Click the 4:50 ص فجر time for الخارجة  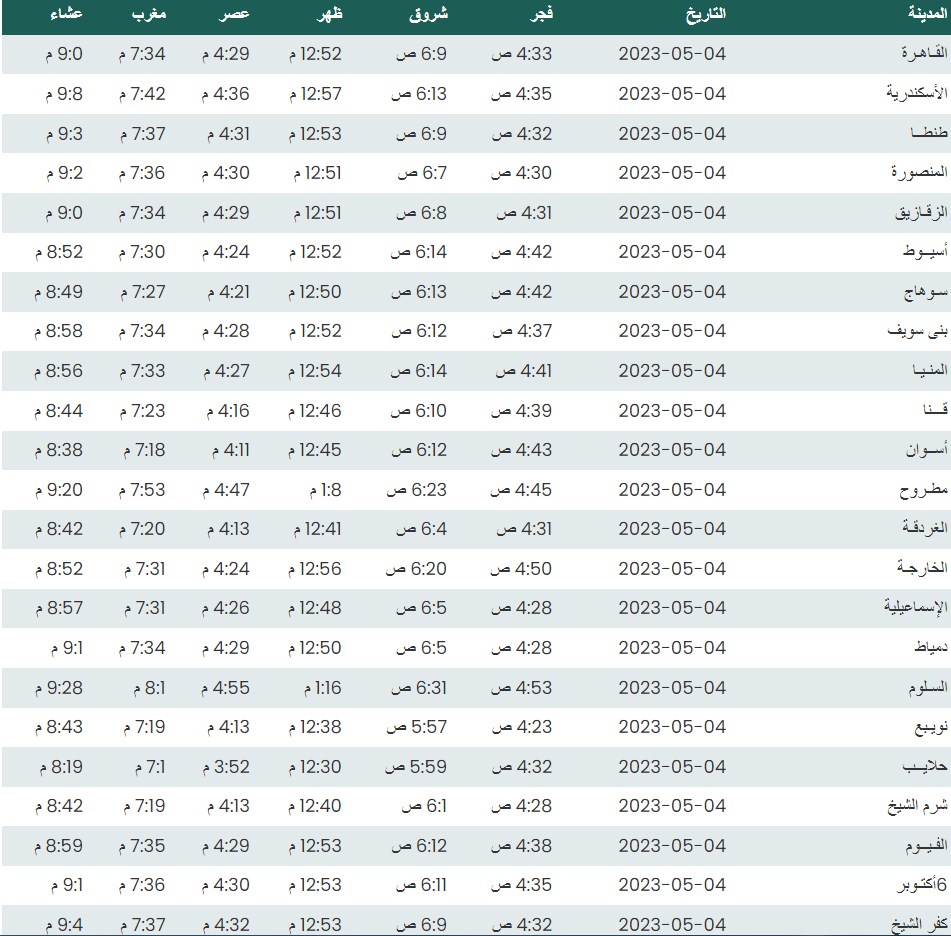tap(521, 569)
